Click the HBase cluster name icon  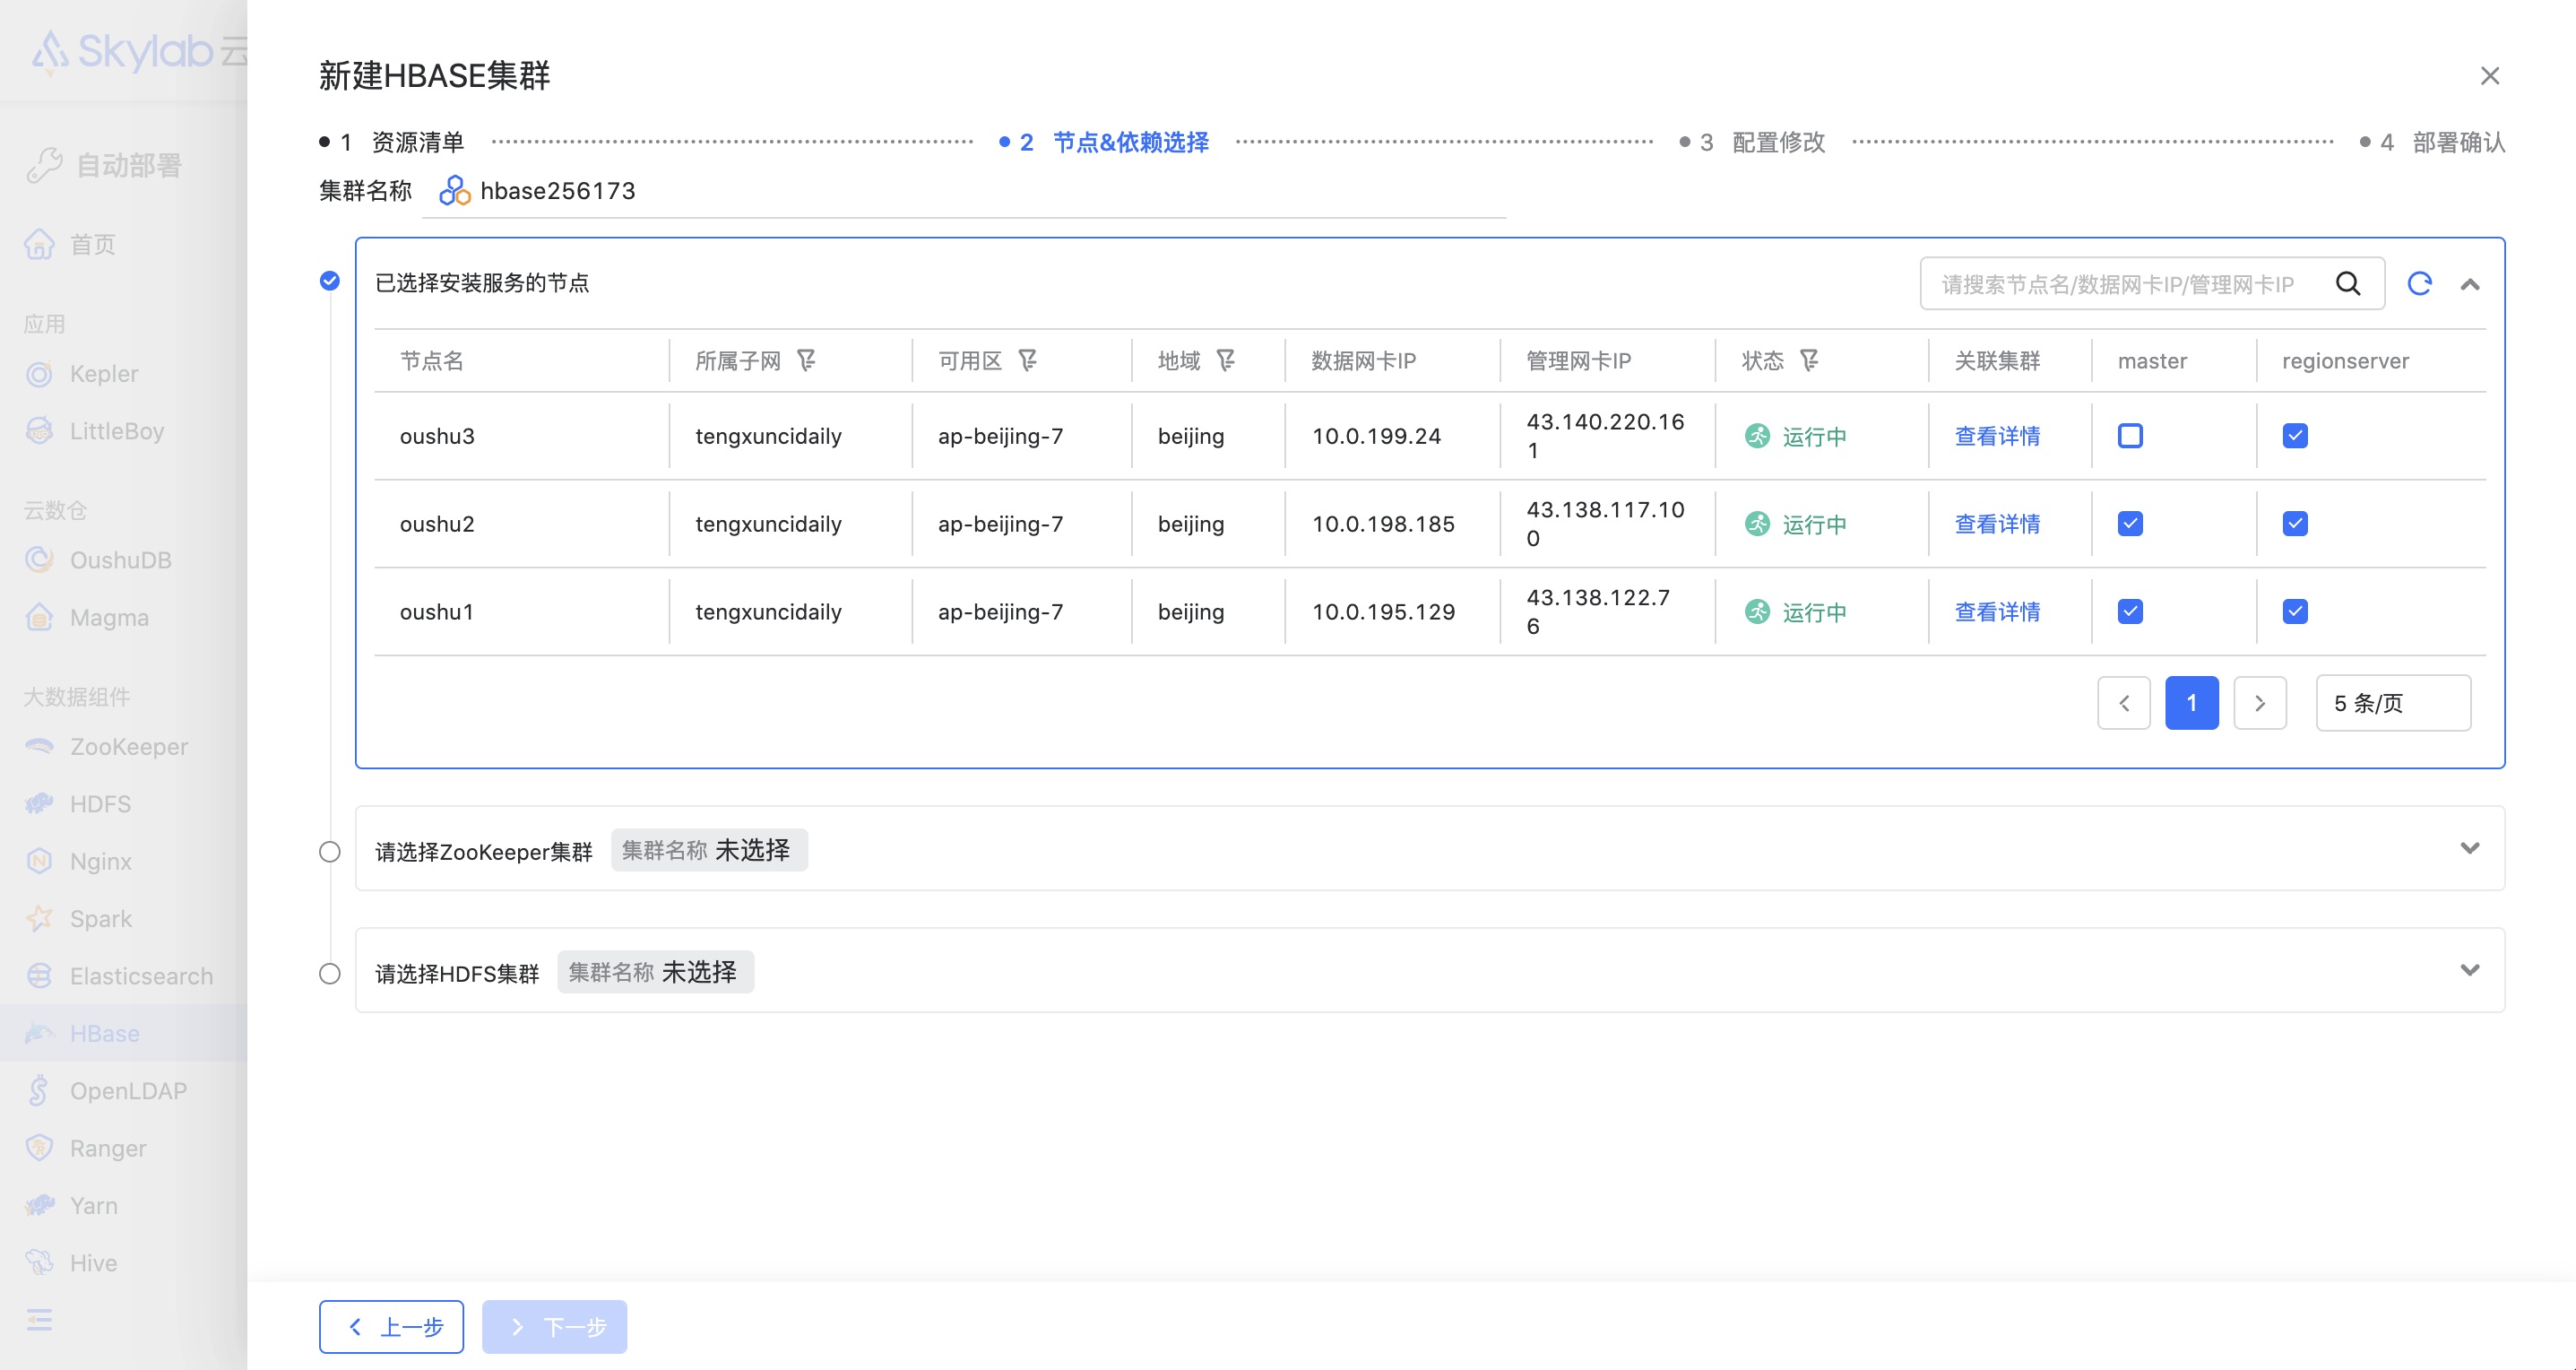[x=455, y=190]
